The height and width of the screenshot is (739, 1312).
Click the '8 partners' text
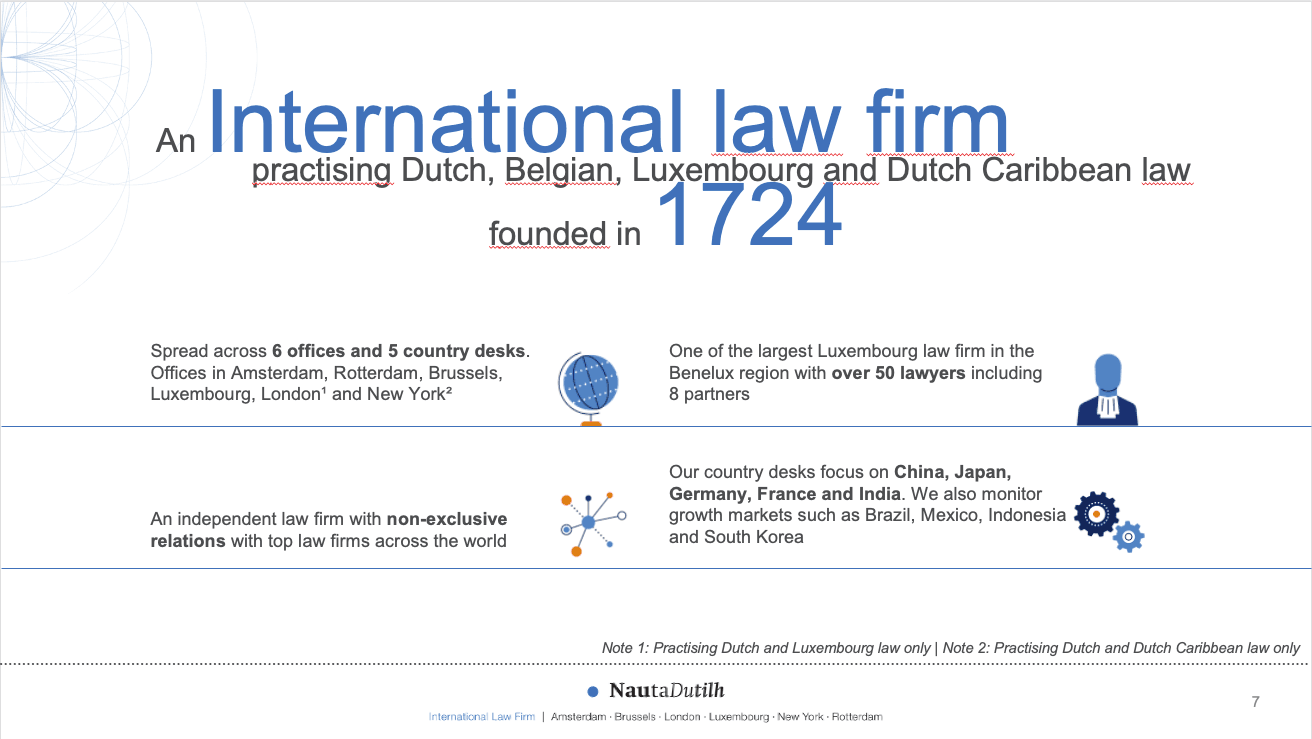pos(709,394)
